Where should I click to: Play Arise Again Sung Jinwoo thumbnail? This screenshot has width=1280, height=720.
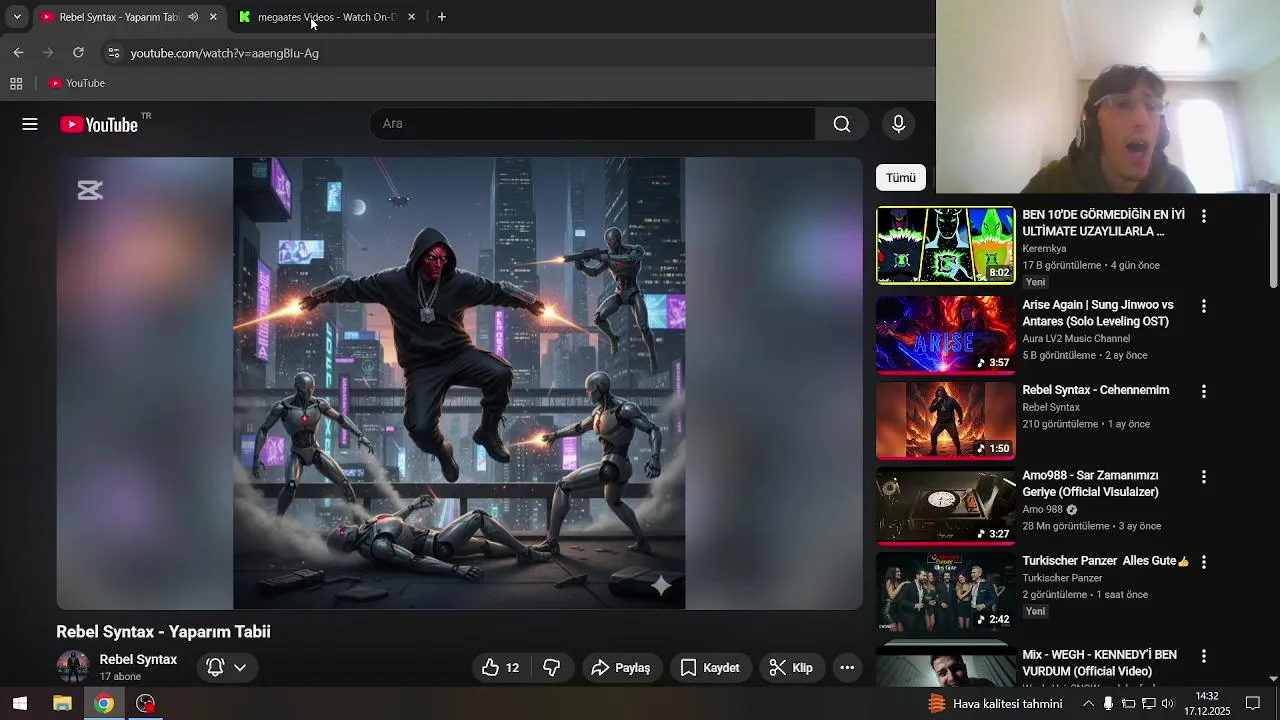pyautogui.click(x=946, y=335)
